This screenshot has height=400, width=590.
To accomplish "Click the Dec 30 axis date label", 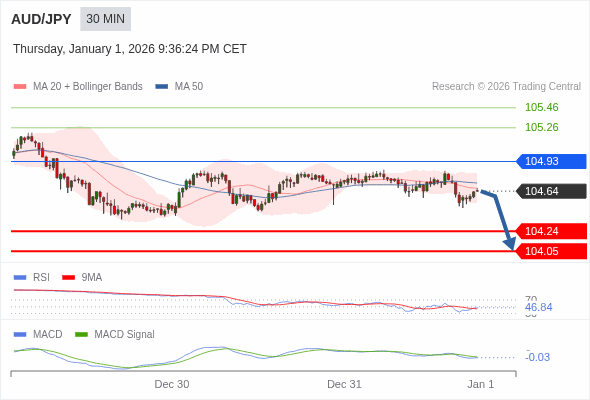I will tap(172, 384).
